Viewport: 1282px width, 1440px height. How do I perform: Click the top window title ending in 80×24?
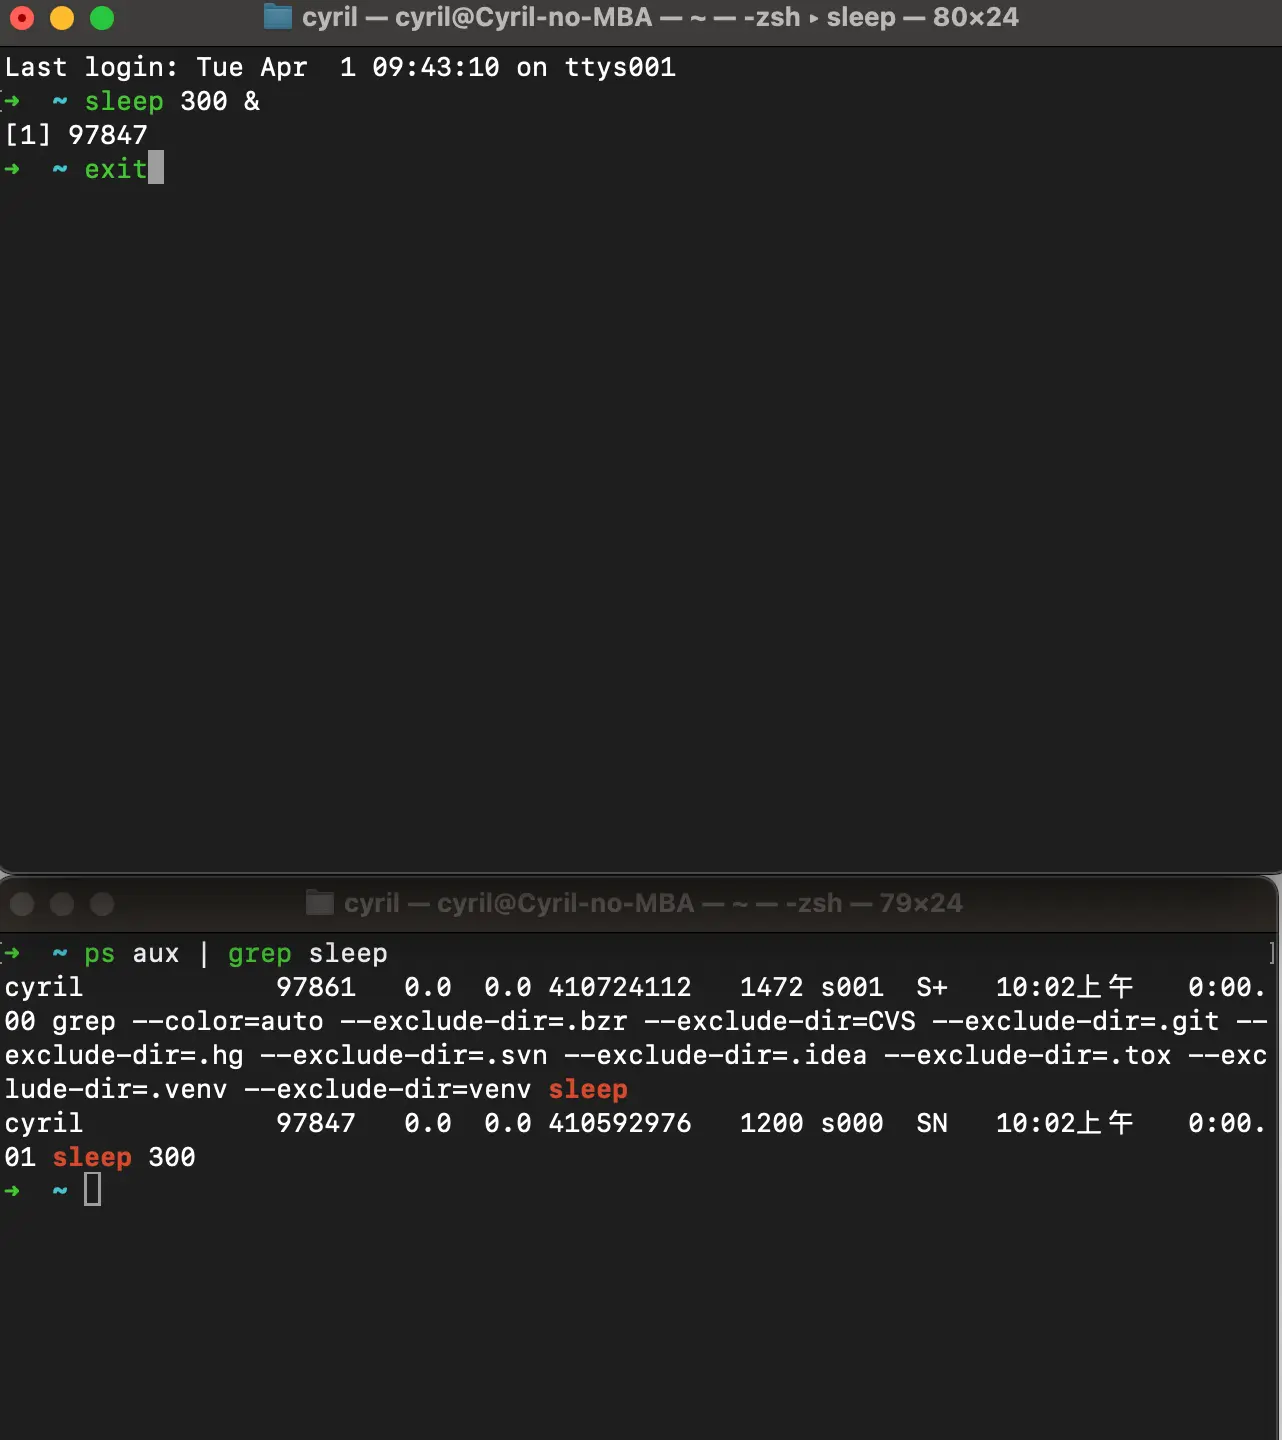pos(660,18)
